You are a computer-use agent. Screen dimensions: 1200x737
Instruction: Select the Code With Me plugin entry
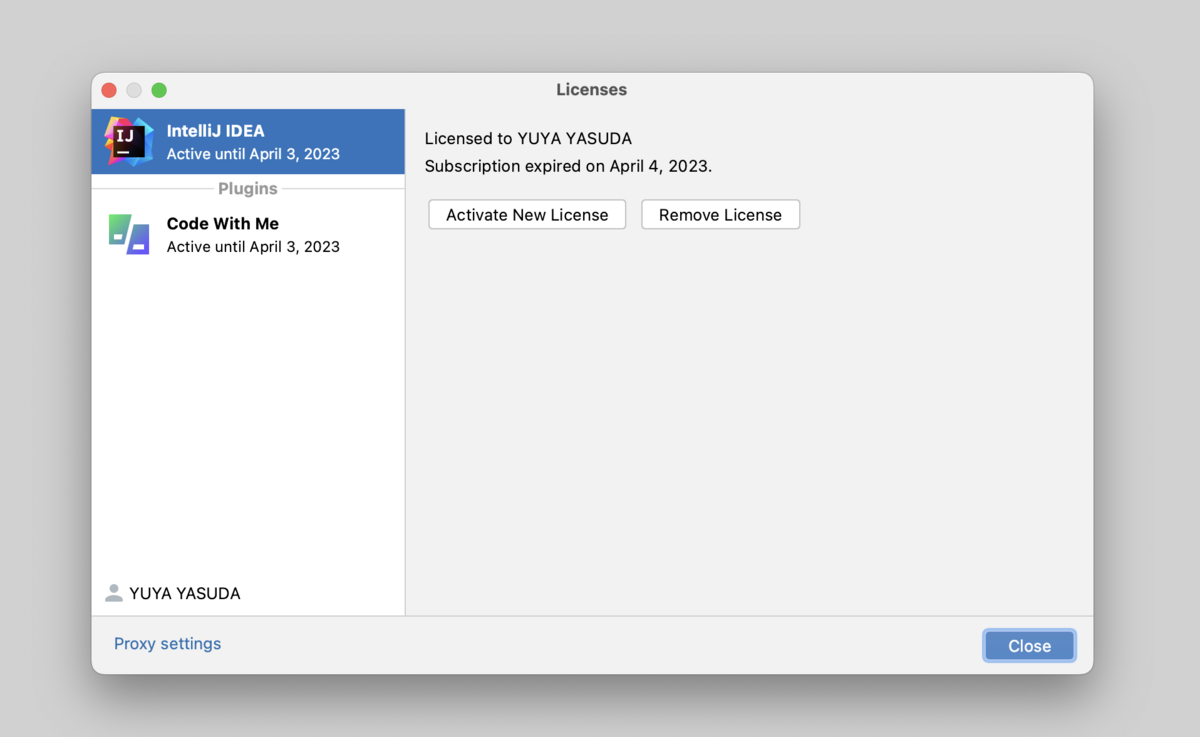click(248, 234)
